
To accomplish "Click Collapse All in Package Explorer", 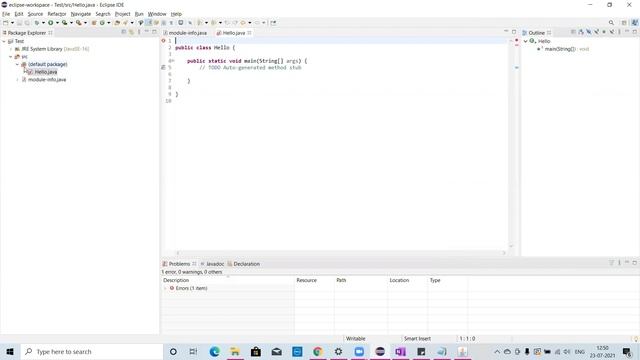I will (x=124, y=32).
